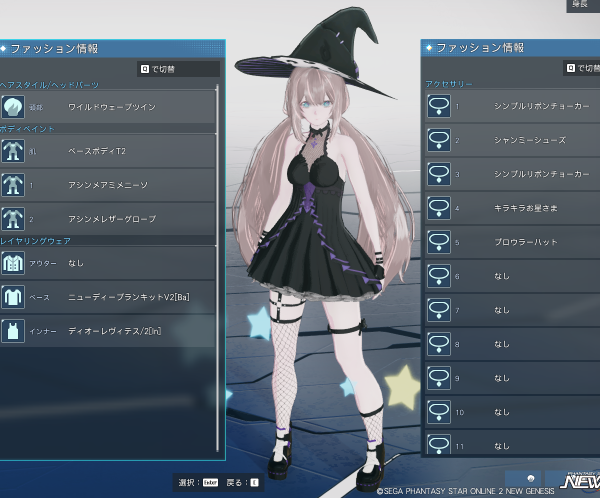Select empty accessory slot 7 なし
This screenshot has height=498, width=600.
tap(512, 310)
